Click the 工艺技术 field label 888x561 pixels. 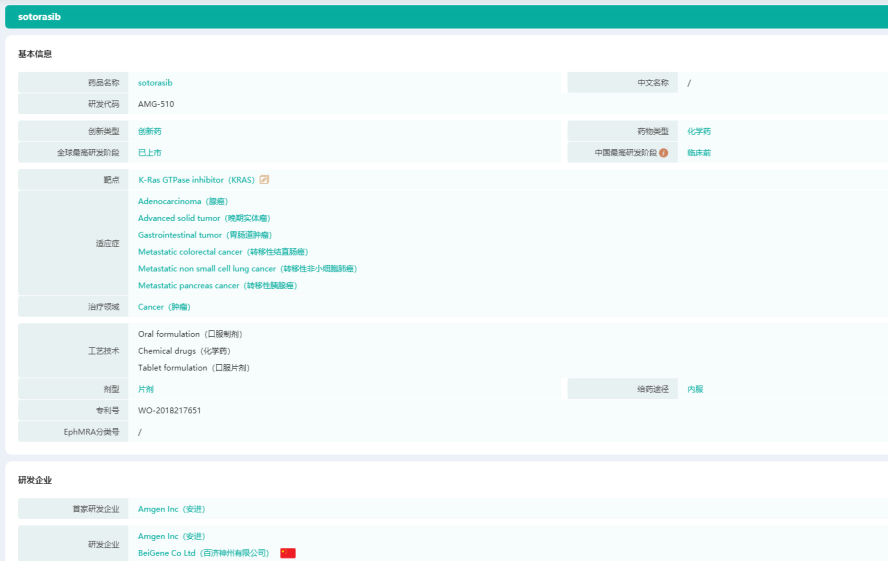point(104,351)
